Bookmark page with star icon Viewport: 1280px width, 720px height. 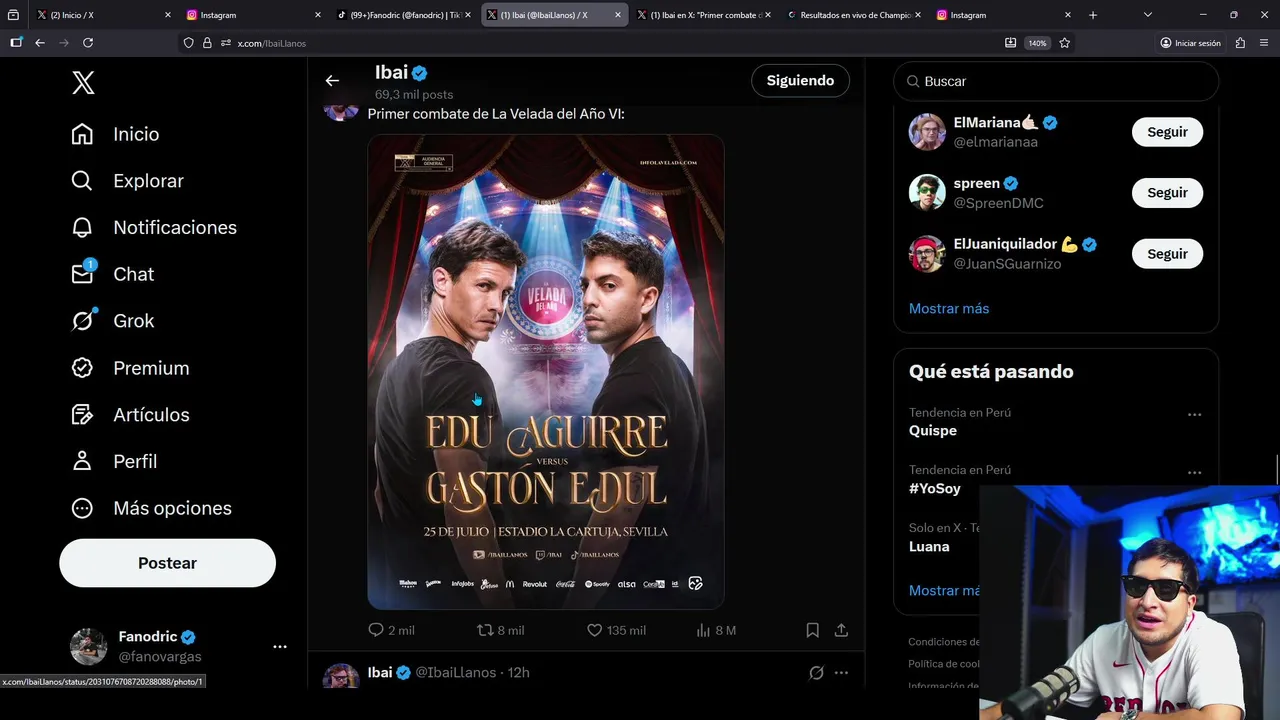point(1064,43)
